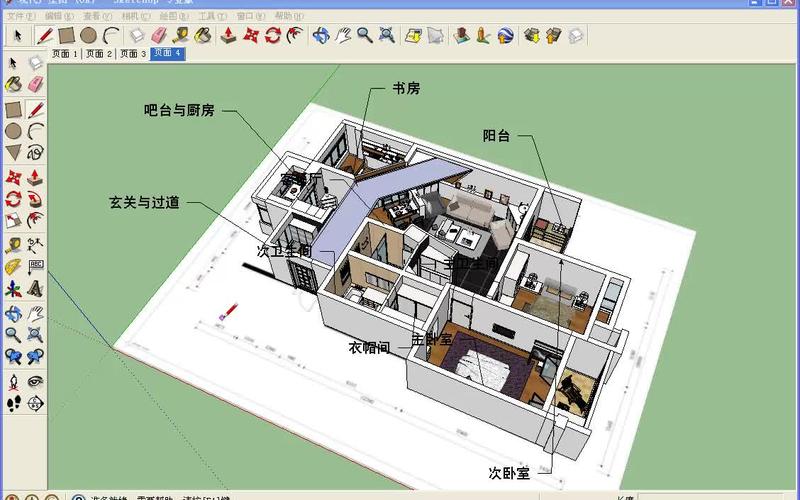Open the 文件 (File) menu
Screen dimensions: 800x500
click(21, 16)
